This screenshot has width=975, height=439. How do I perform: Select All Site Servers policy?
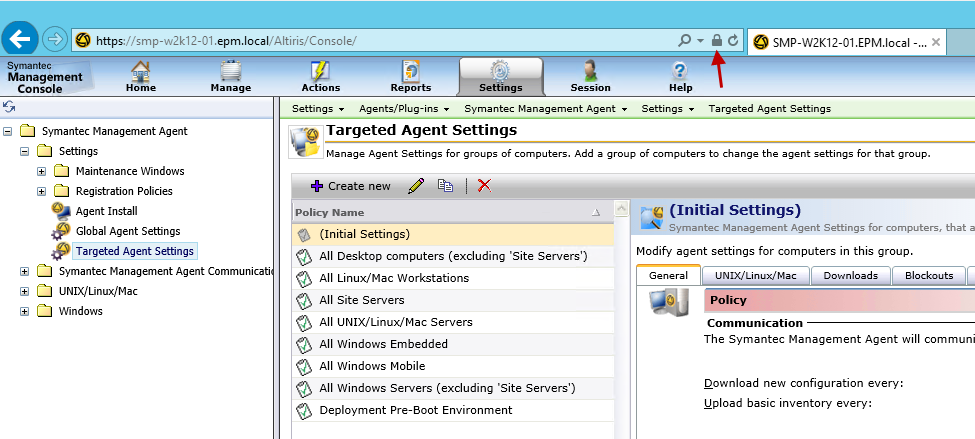[x=453, y=300]
